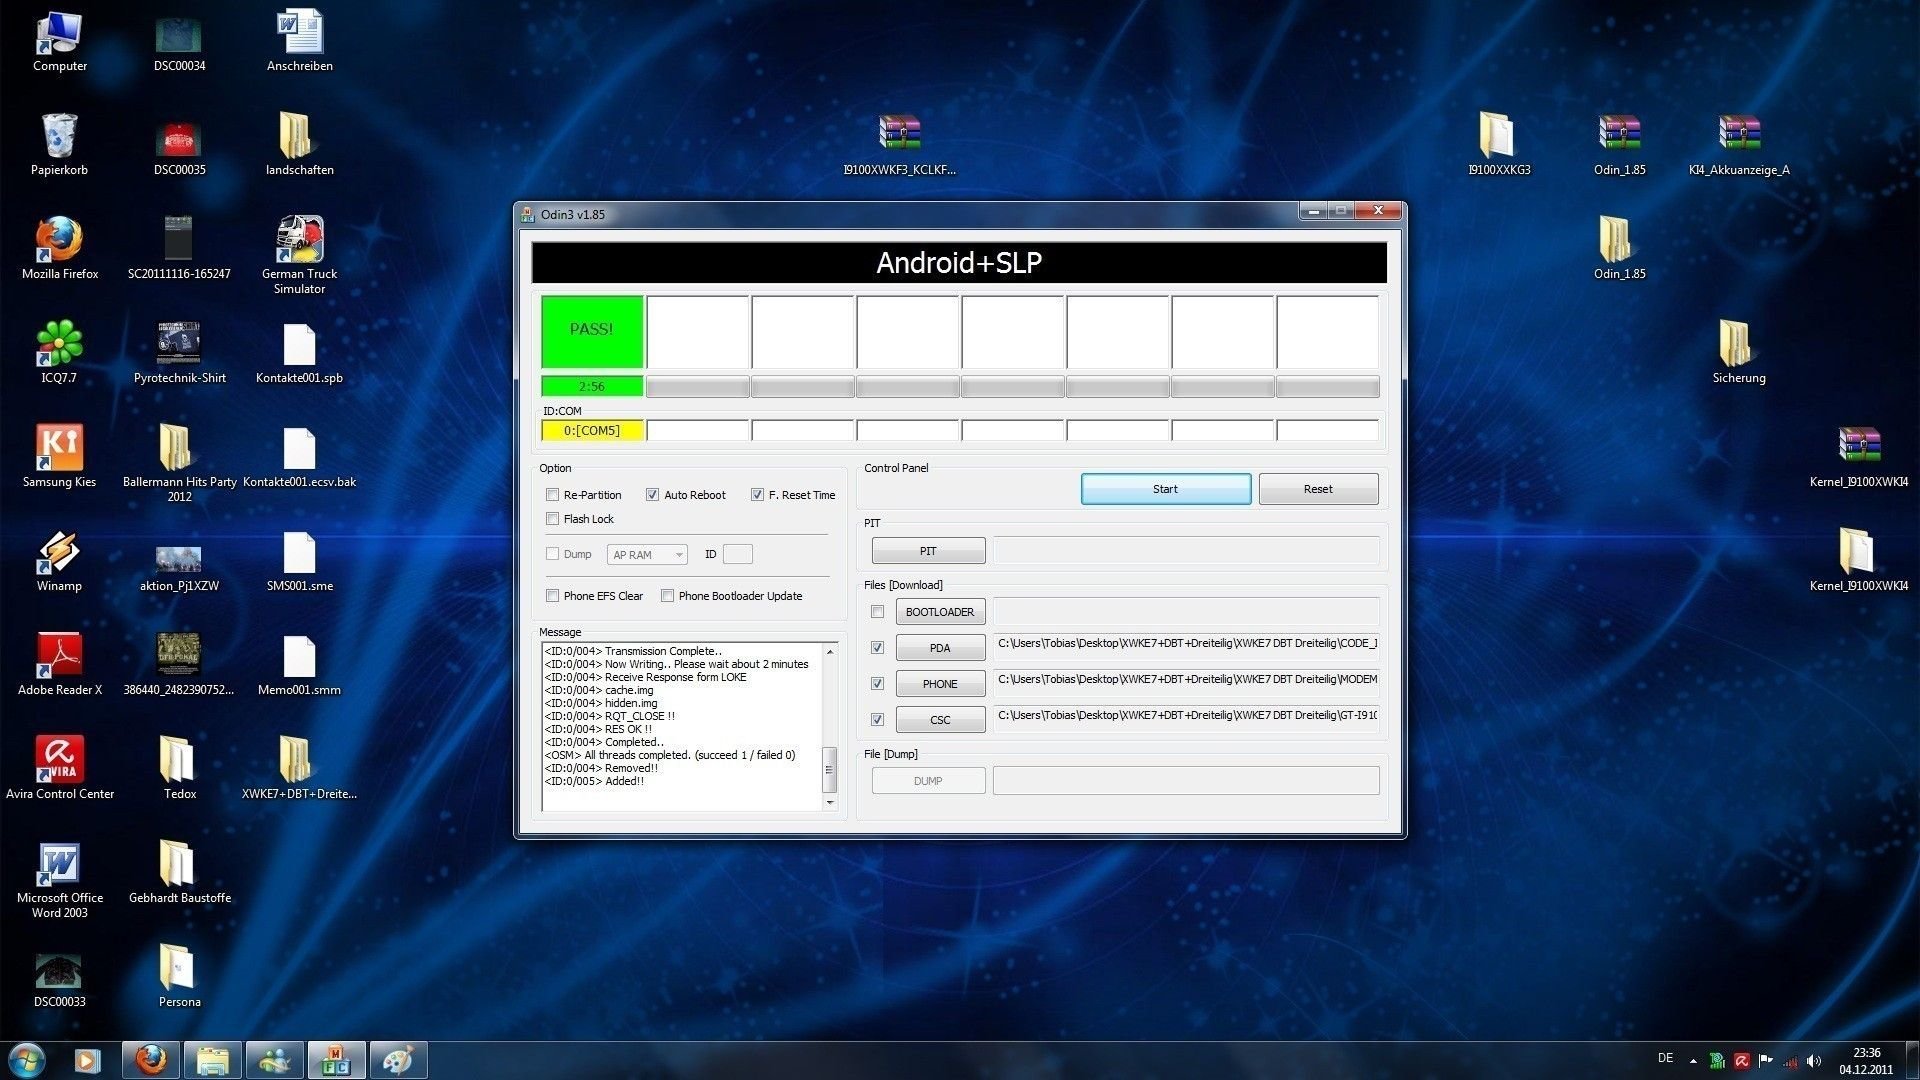This screenshot has width=1920, height=1080.
Task: Click the PIT file path field
Action: pyautogui.click(x=1186, y=551)
